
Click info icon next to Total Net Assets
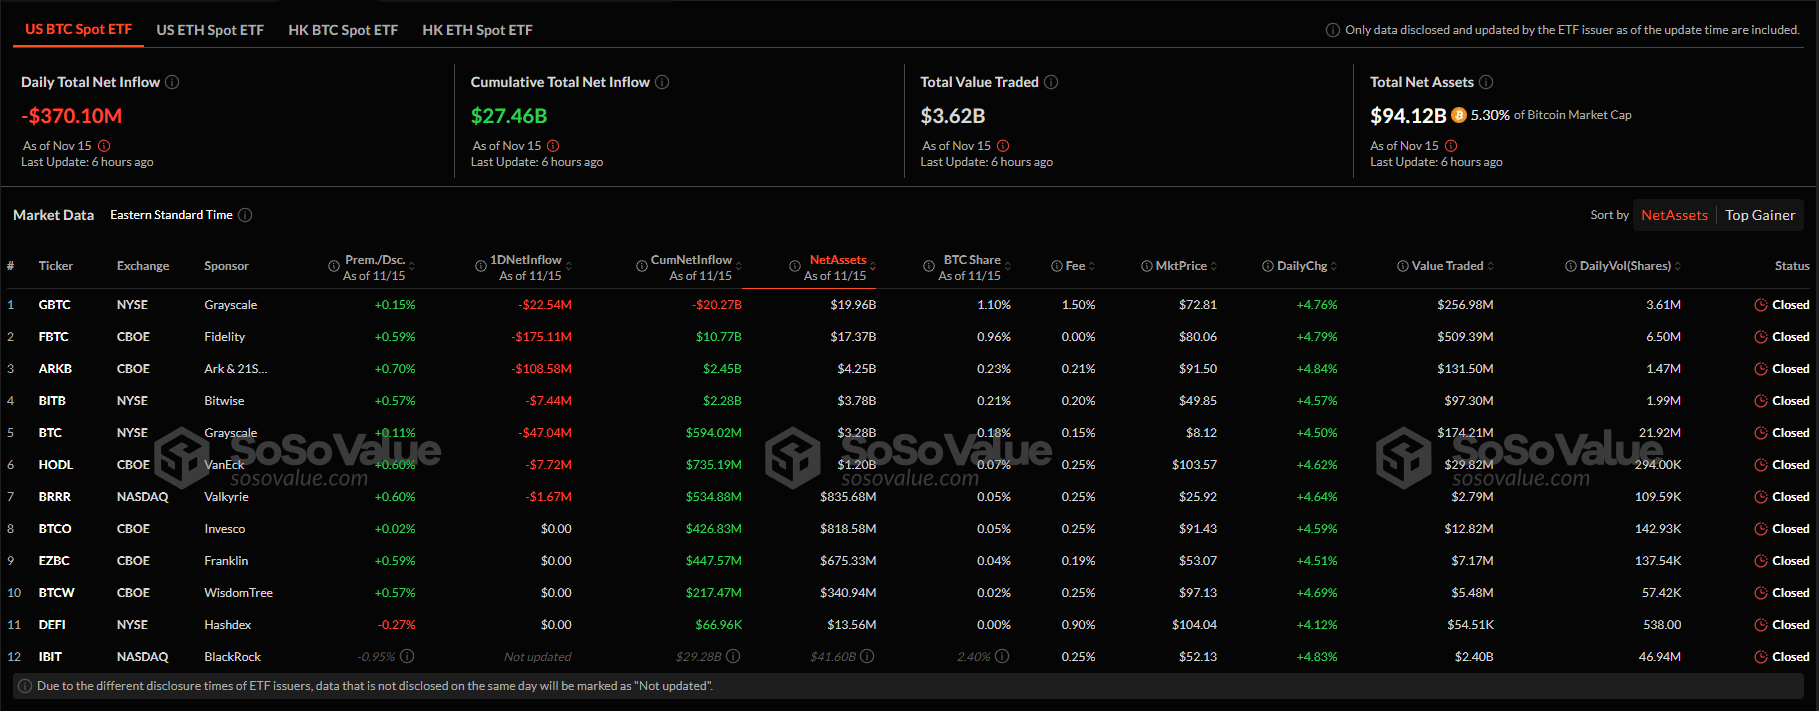[1486, 82]
